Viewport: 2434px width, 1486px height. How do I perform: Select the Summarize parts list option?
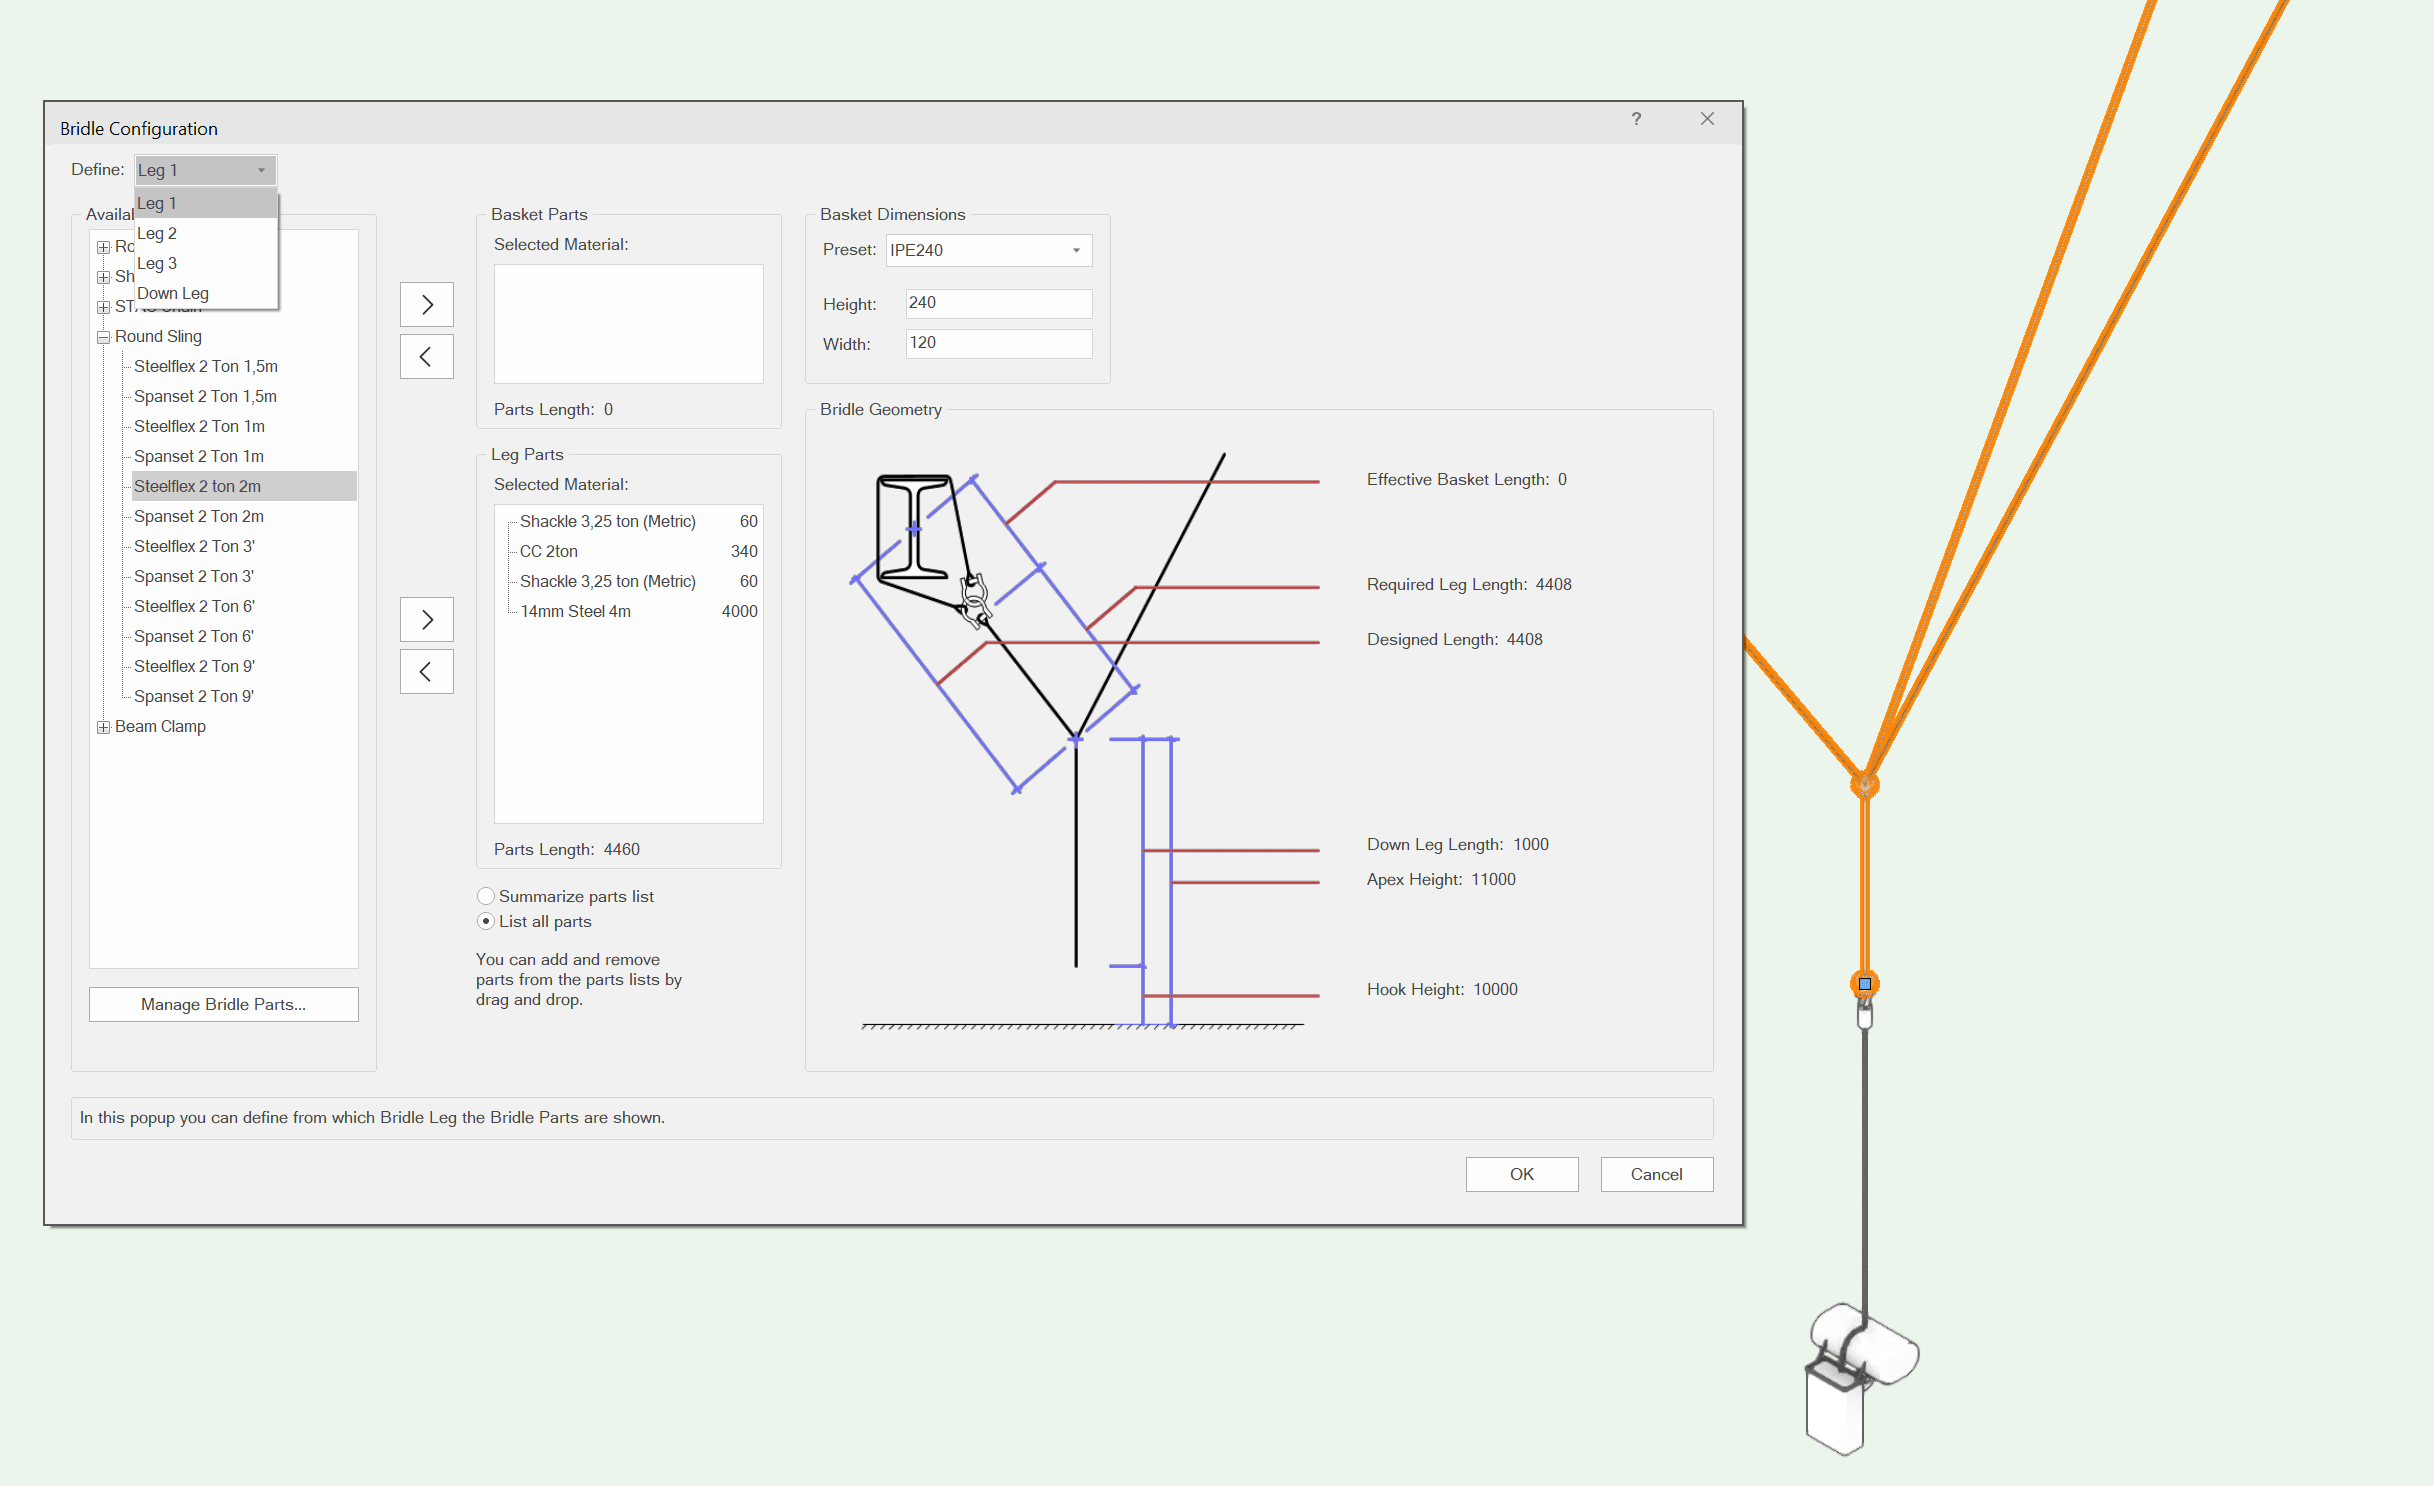coord(486,896)
